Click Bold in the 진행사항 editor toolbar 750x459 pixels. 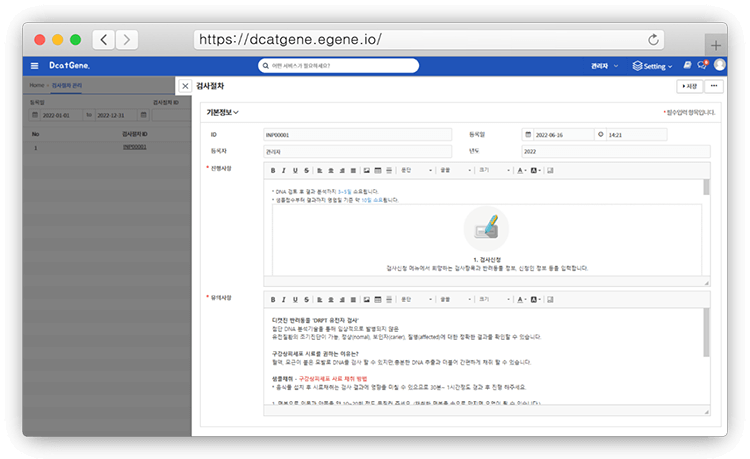[273, 170]
